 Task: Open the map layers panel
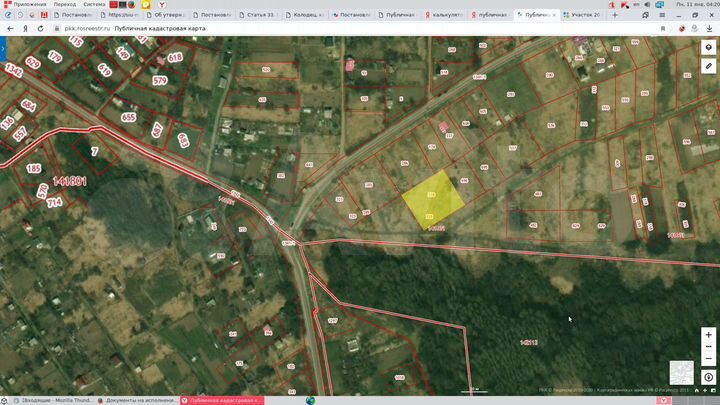pyautogui.click(x=708, y=47)
